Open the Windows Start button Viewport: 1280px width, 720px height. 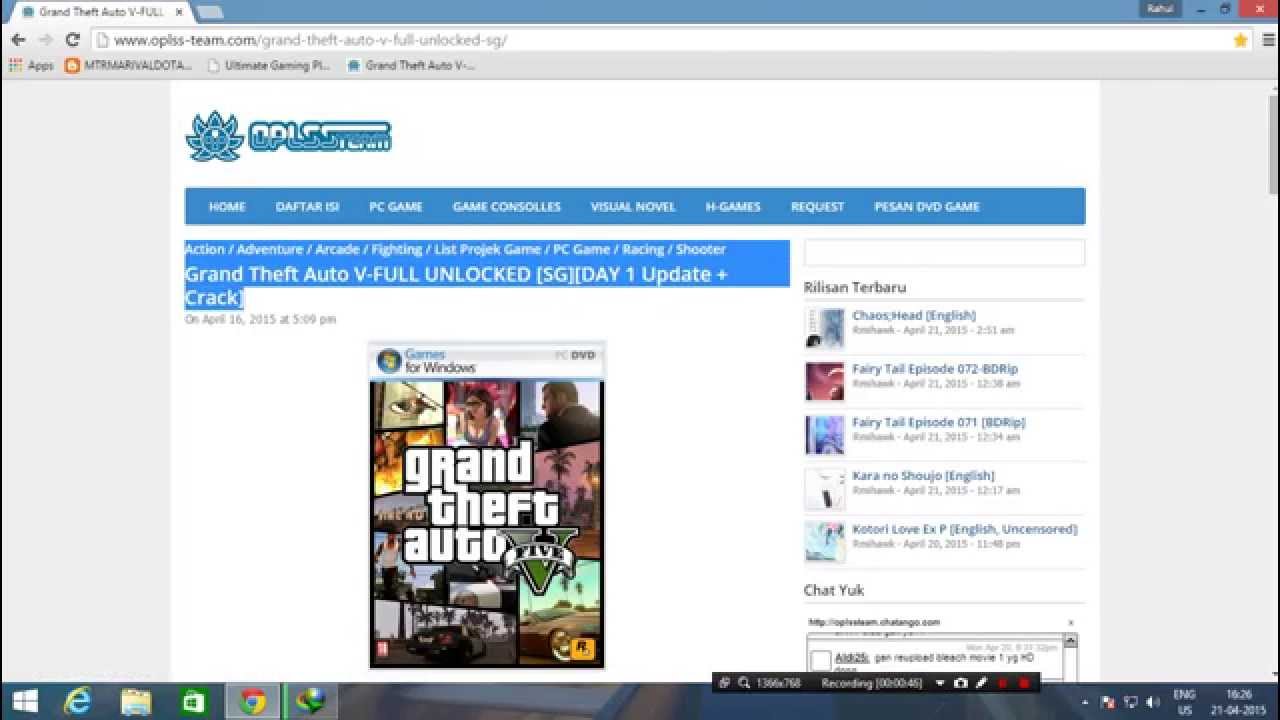click(x=24, y=702)
